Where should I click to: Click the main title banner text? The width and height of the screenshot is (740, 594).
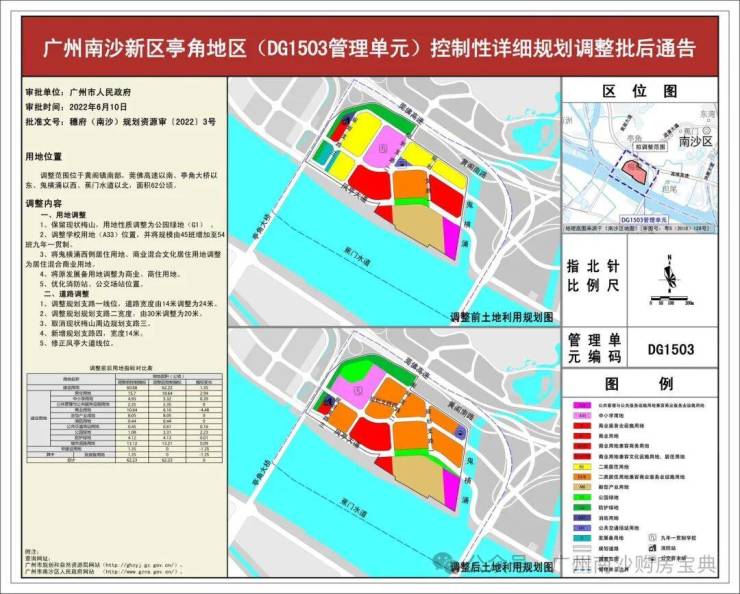(x=370, y=48)
